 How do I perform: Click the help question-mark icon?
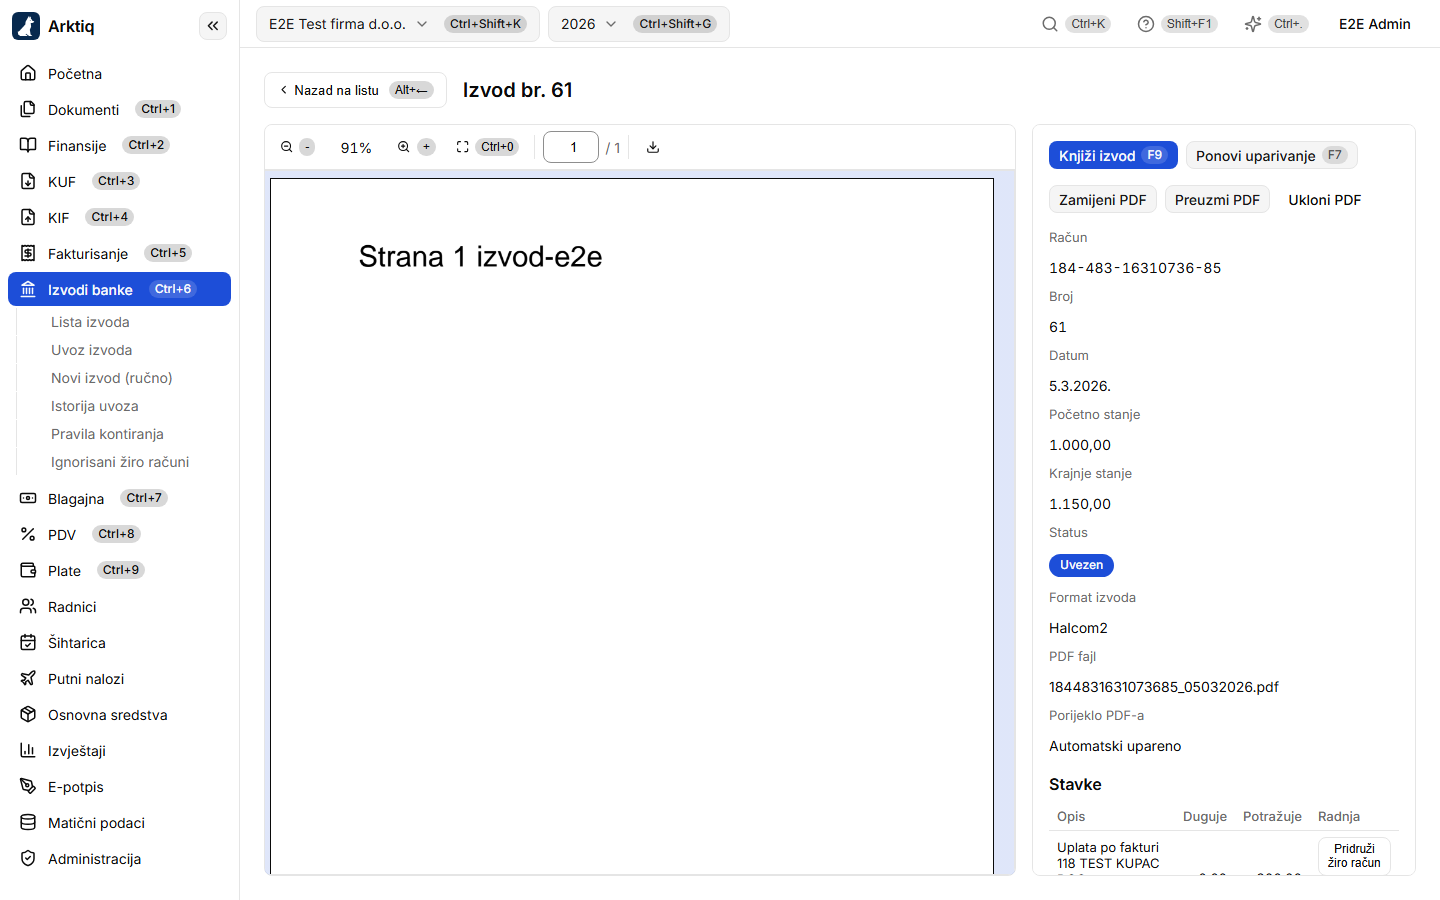1146,24
